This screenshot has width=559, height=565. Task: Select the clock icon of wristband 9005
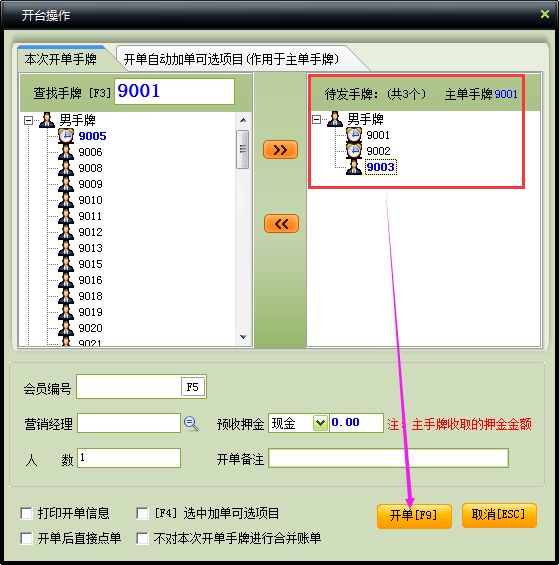(x=66, y=136)
